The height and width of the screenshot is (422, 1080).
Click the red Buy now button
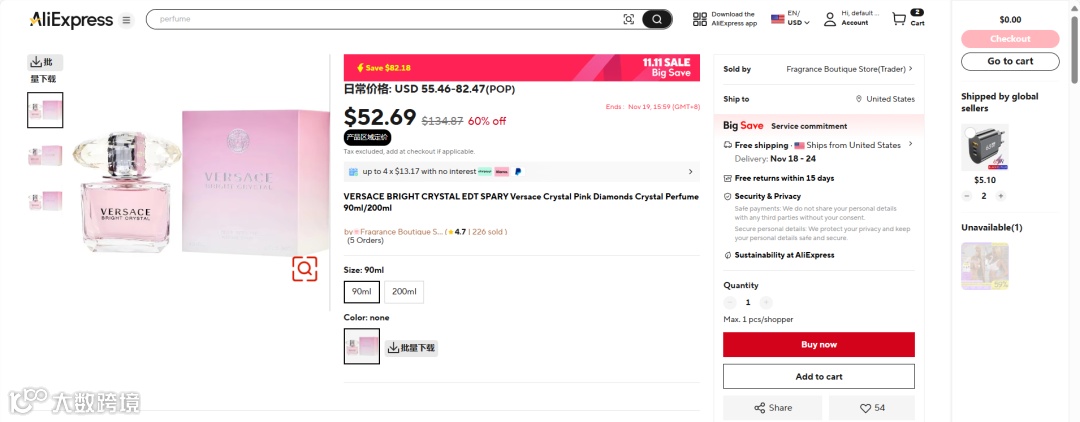coord(818,344)
